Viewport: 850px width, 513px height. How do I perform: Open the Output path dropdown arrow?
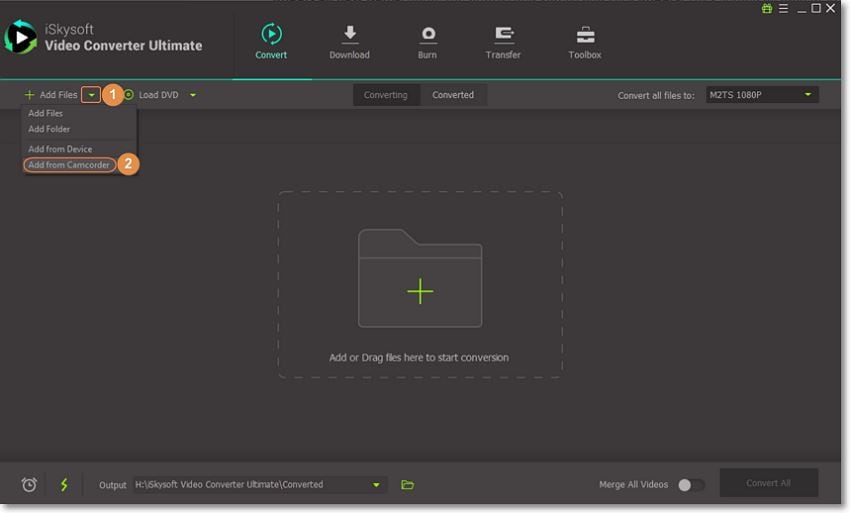(376, 485)
